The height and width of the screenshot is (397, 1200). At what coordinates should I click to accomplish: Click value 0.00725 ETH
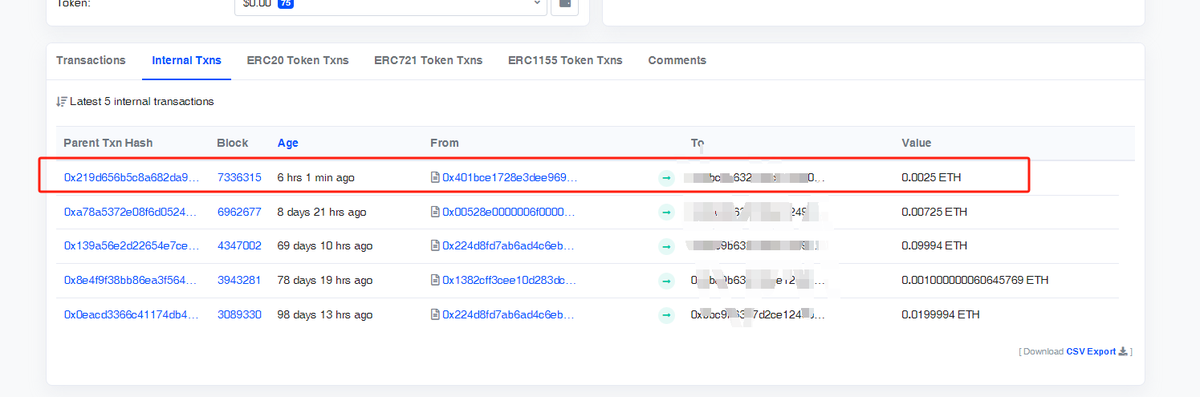pos(935,212)
